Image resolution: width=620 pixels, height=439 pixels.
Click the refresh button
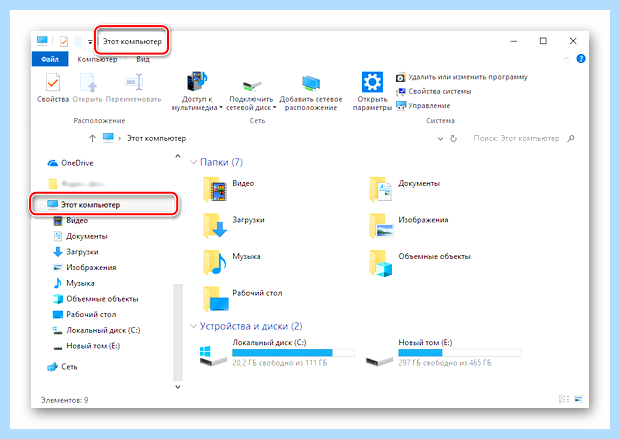pyautogui.click(x=454, y=138)
